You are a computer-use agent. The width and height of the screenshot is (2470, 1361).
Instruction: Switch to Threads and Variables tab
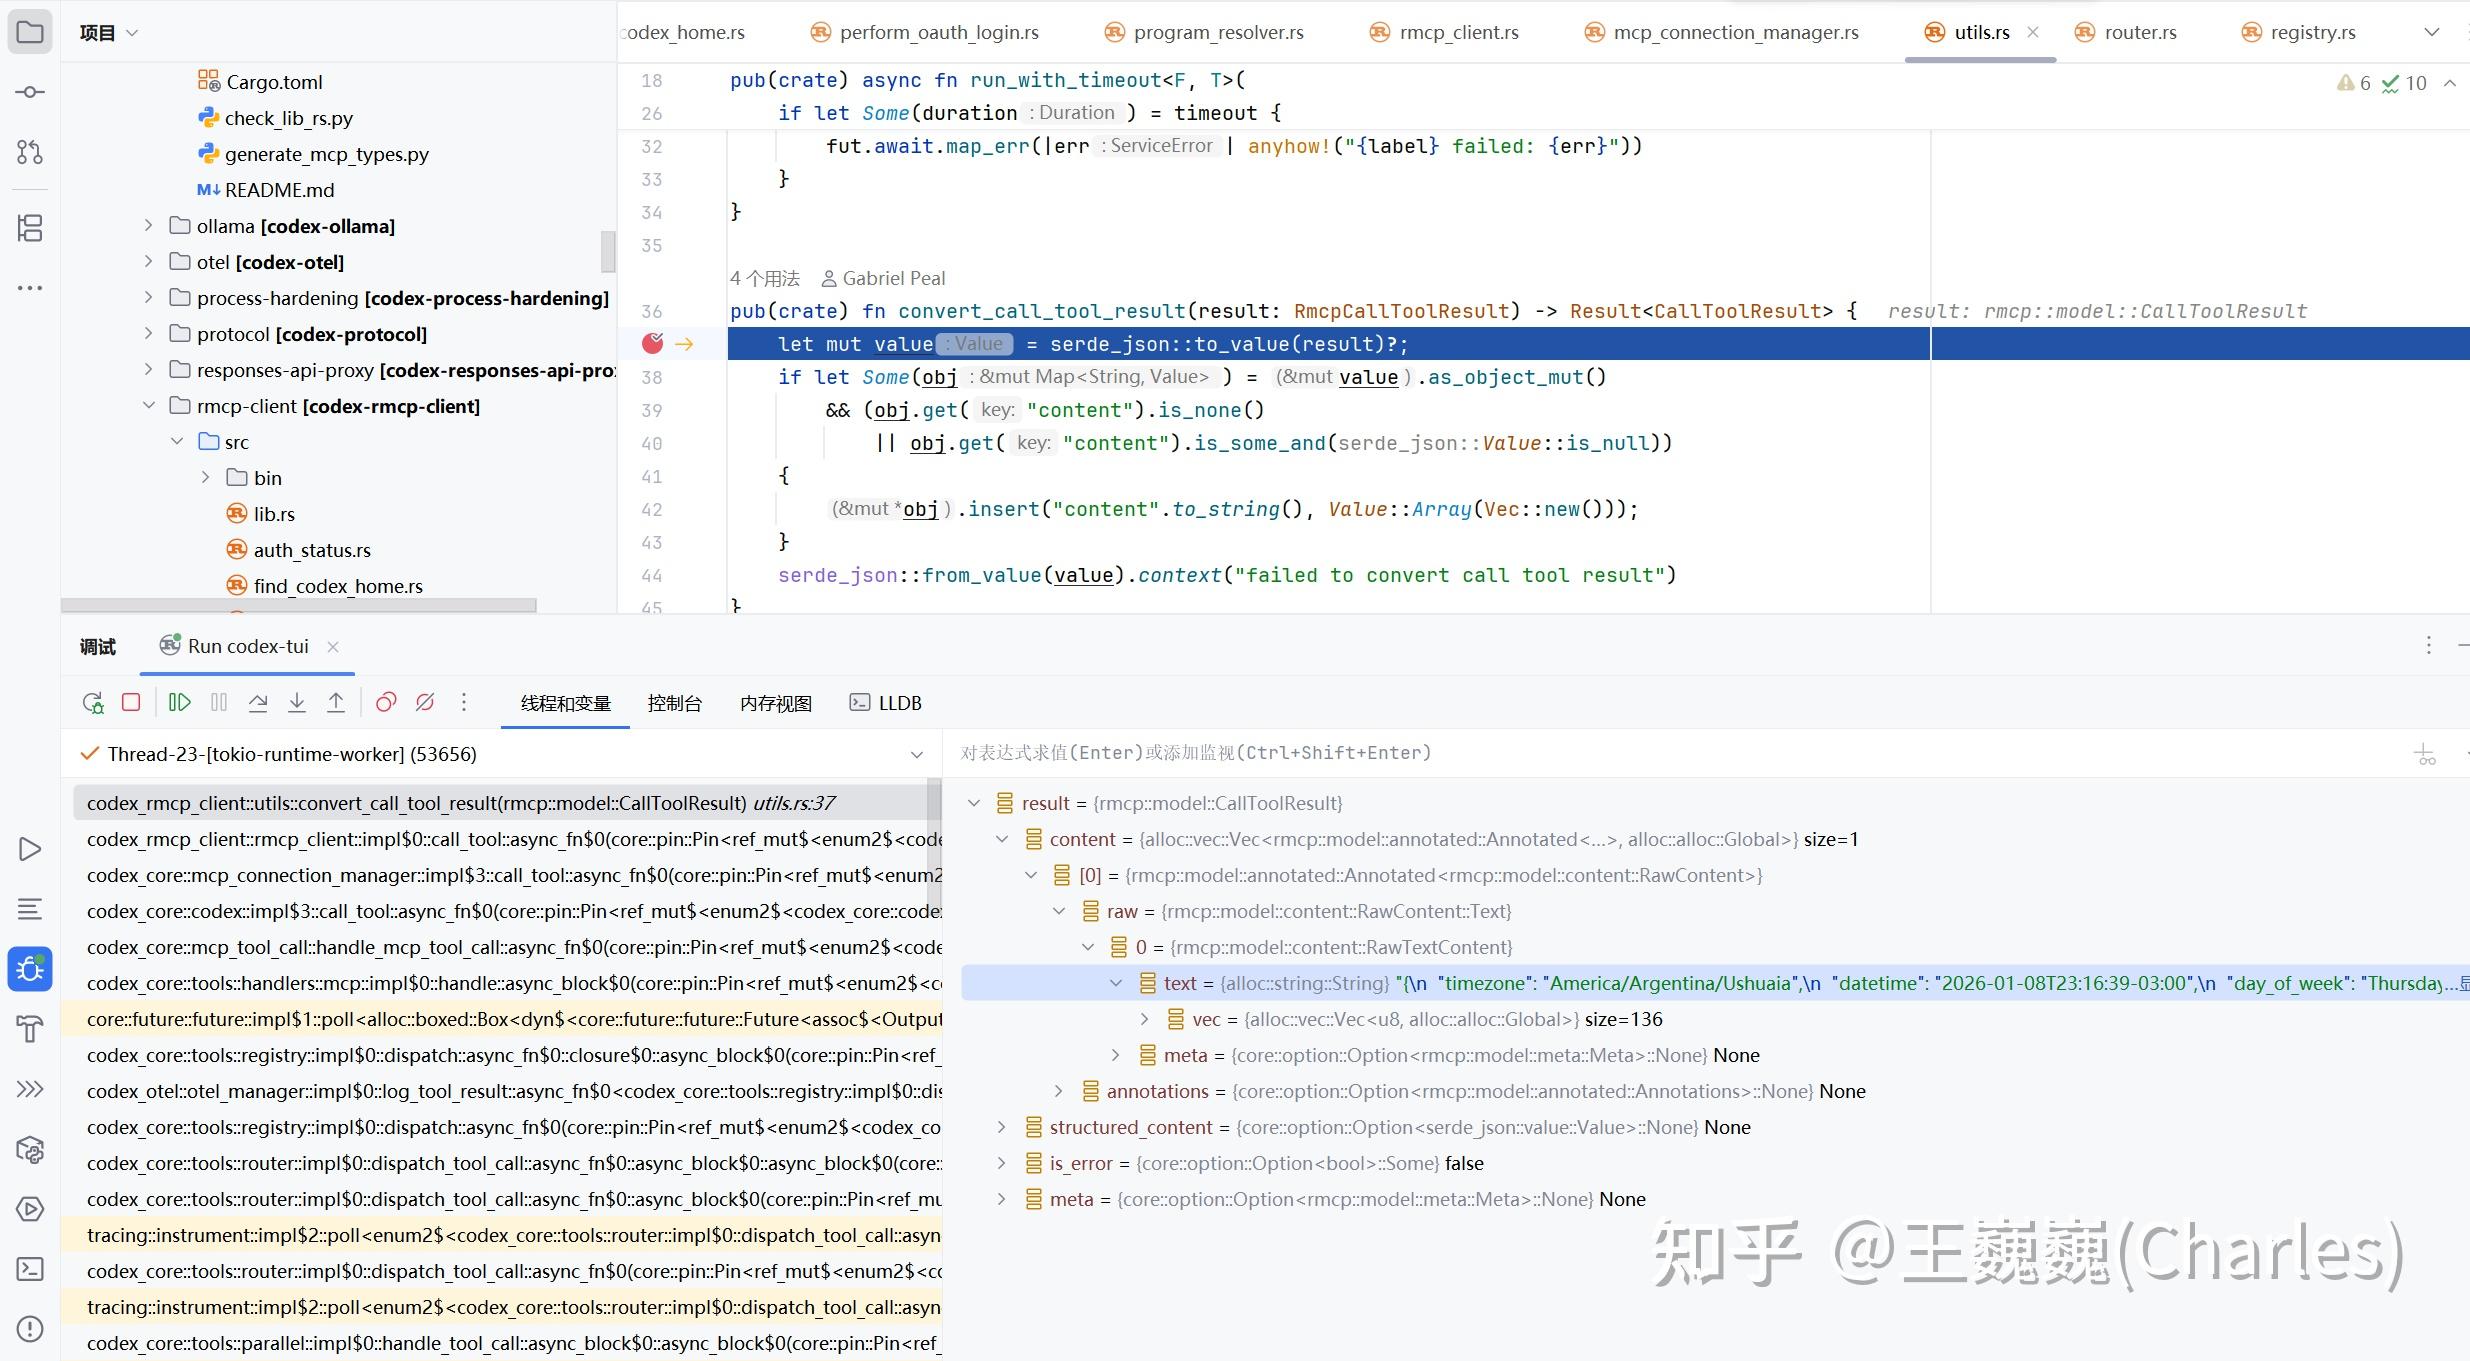point(565,703)
